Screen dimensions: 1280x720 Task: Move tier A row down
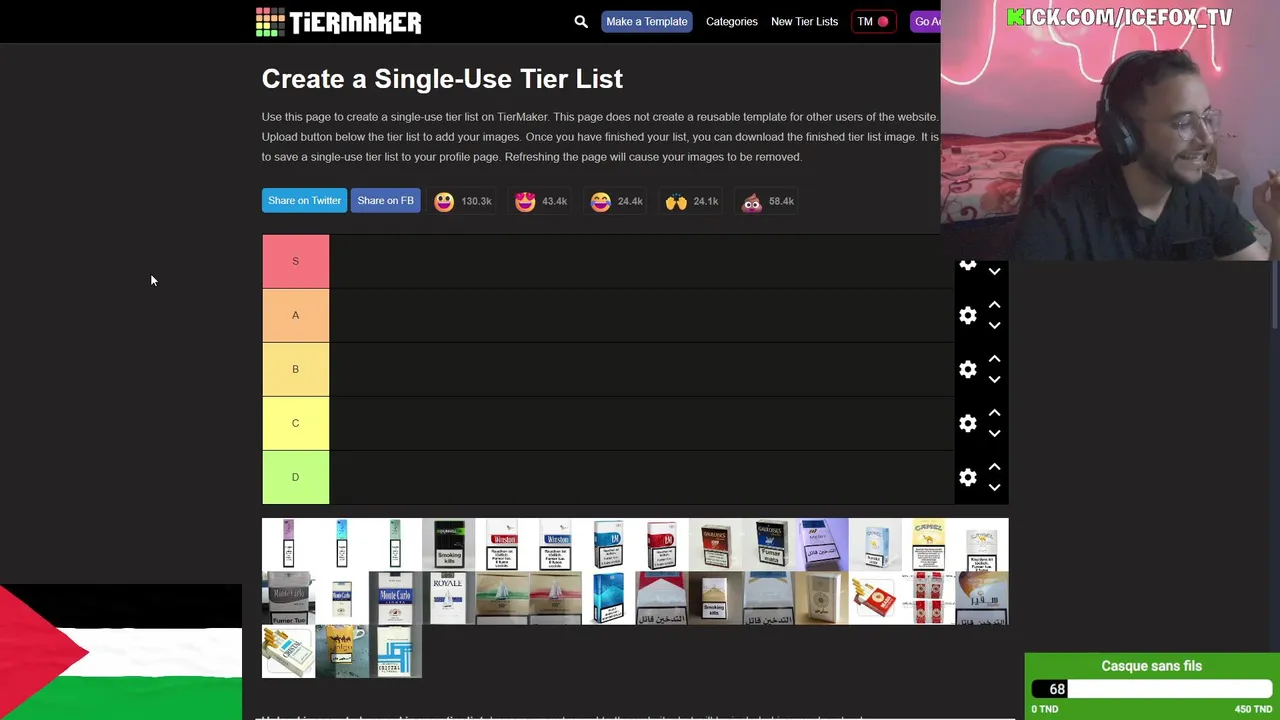click(994, 325)
